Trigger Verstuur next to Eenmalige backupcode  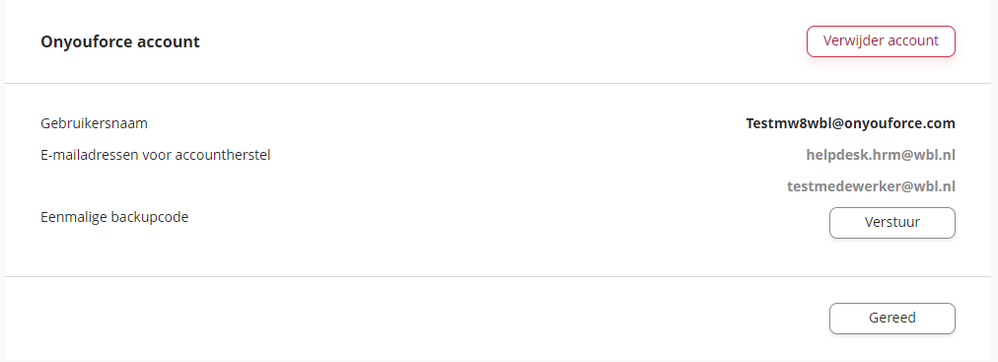click(892, 223)
